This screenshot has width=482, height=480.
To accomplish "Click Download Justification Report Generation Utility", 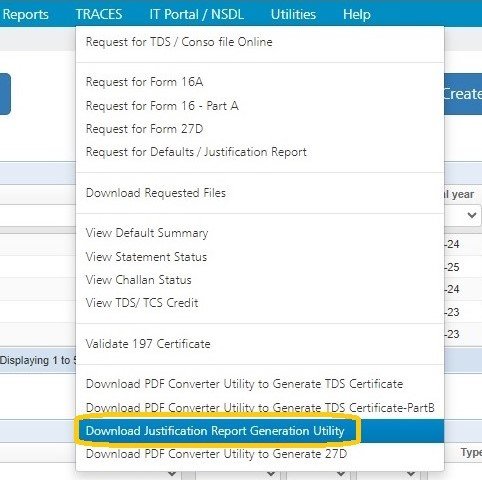I will coord(260,431).
